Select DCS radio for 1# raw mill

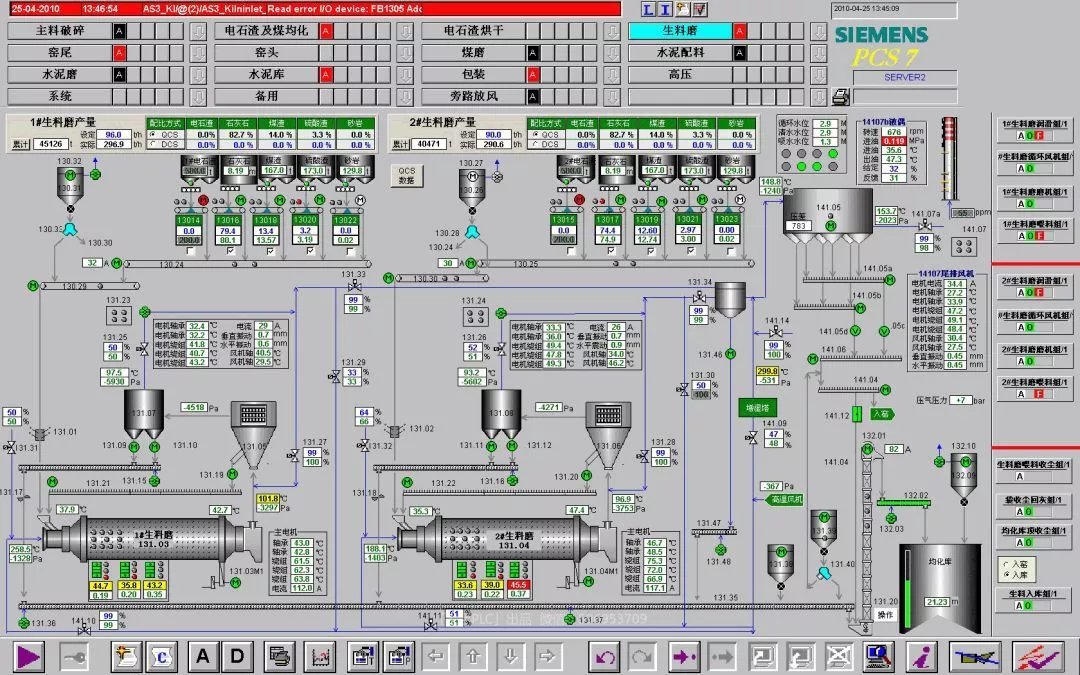pos(152,144)
